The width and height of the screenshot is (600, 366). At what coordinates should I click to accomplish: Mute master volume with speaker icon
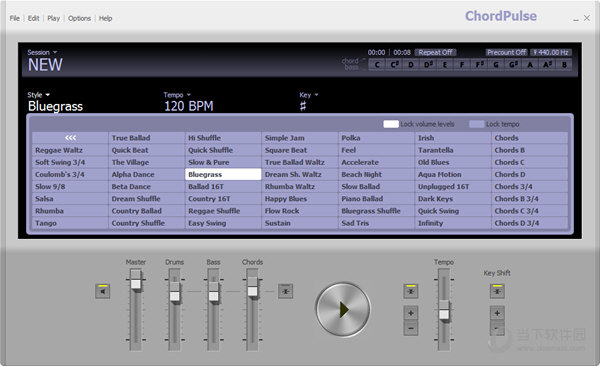click(103, 291)
